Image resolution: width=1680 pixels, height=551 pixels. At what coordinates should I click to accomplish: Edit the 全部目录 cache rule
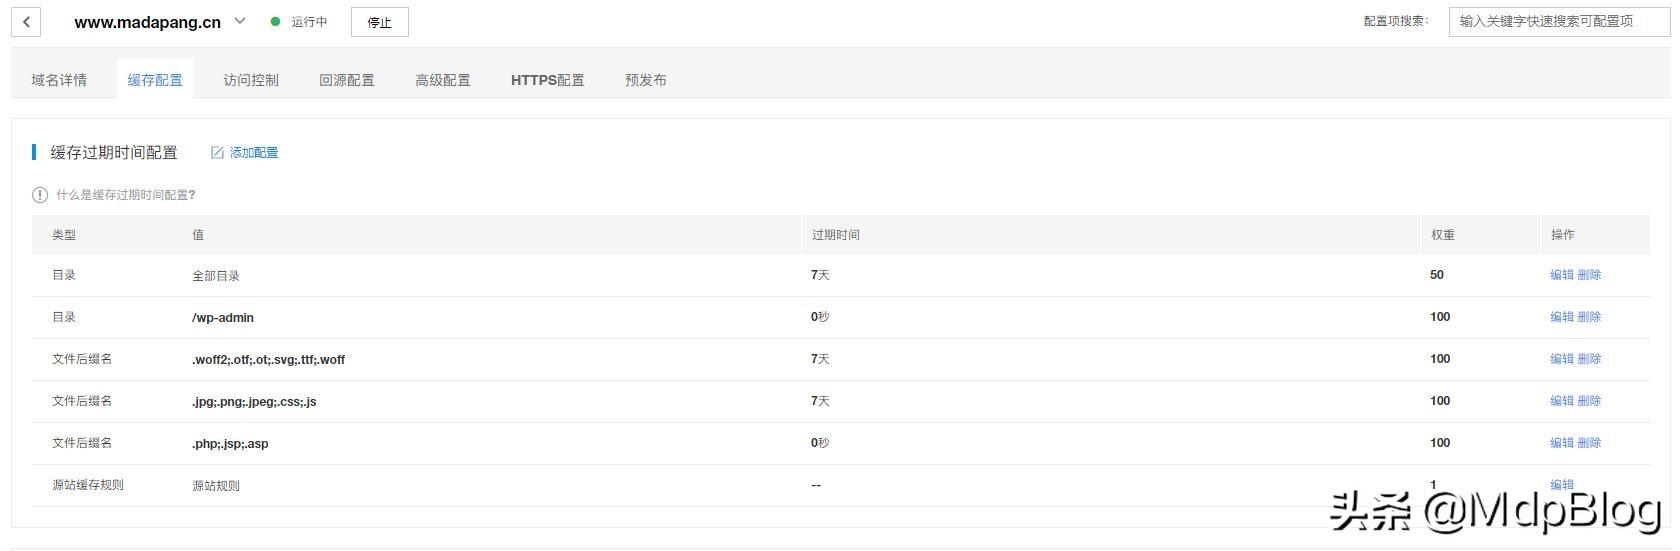click(x=1561, y=275)
